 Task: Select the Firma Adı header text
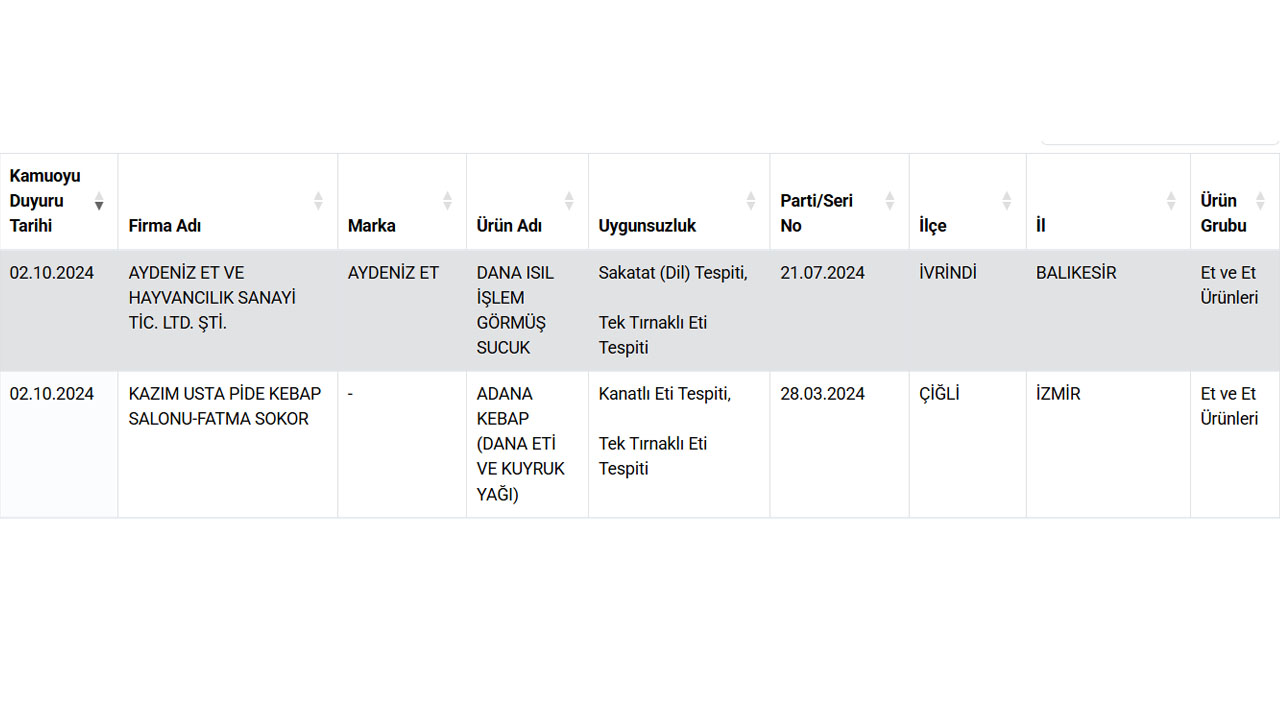165,226
